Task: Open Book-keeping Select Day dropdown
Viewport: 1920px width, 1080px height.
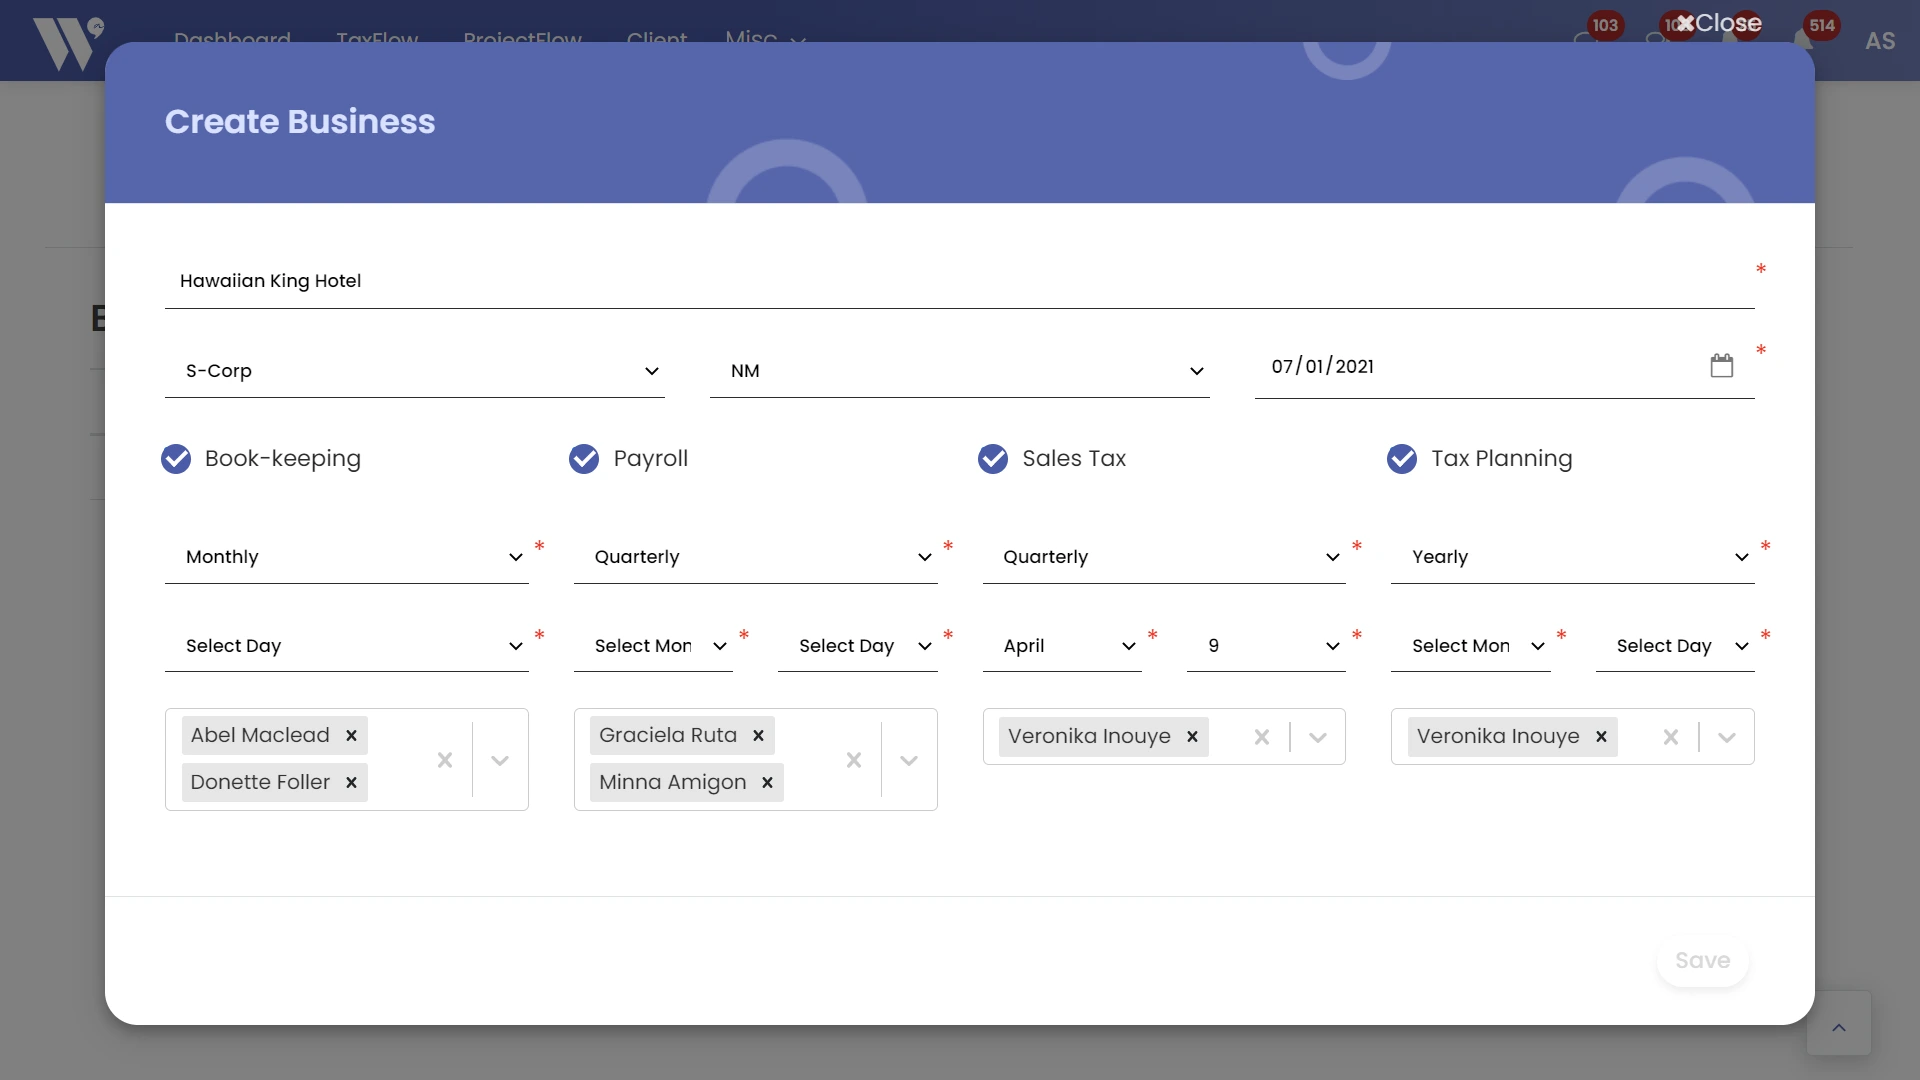Action: point(346,646)
